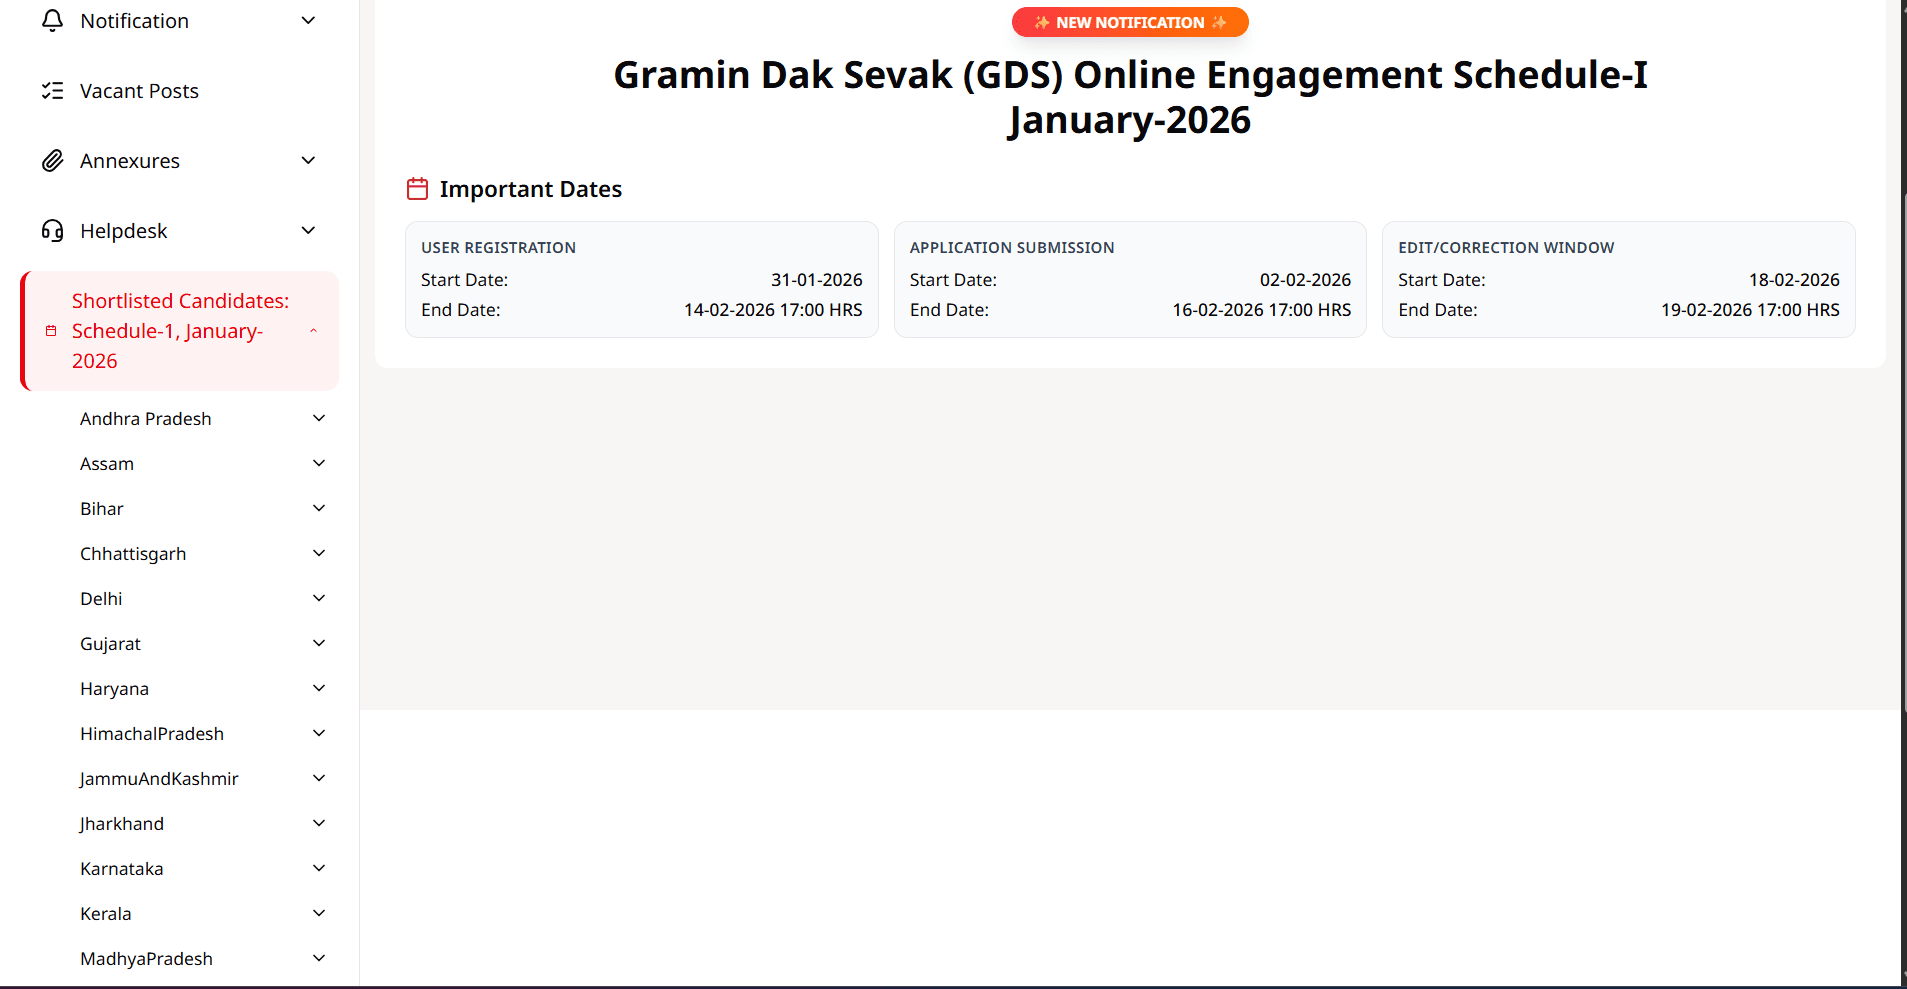Click the Vacant Posts checklist icon

point(52,91)
